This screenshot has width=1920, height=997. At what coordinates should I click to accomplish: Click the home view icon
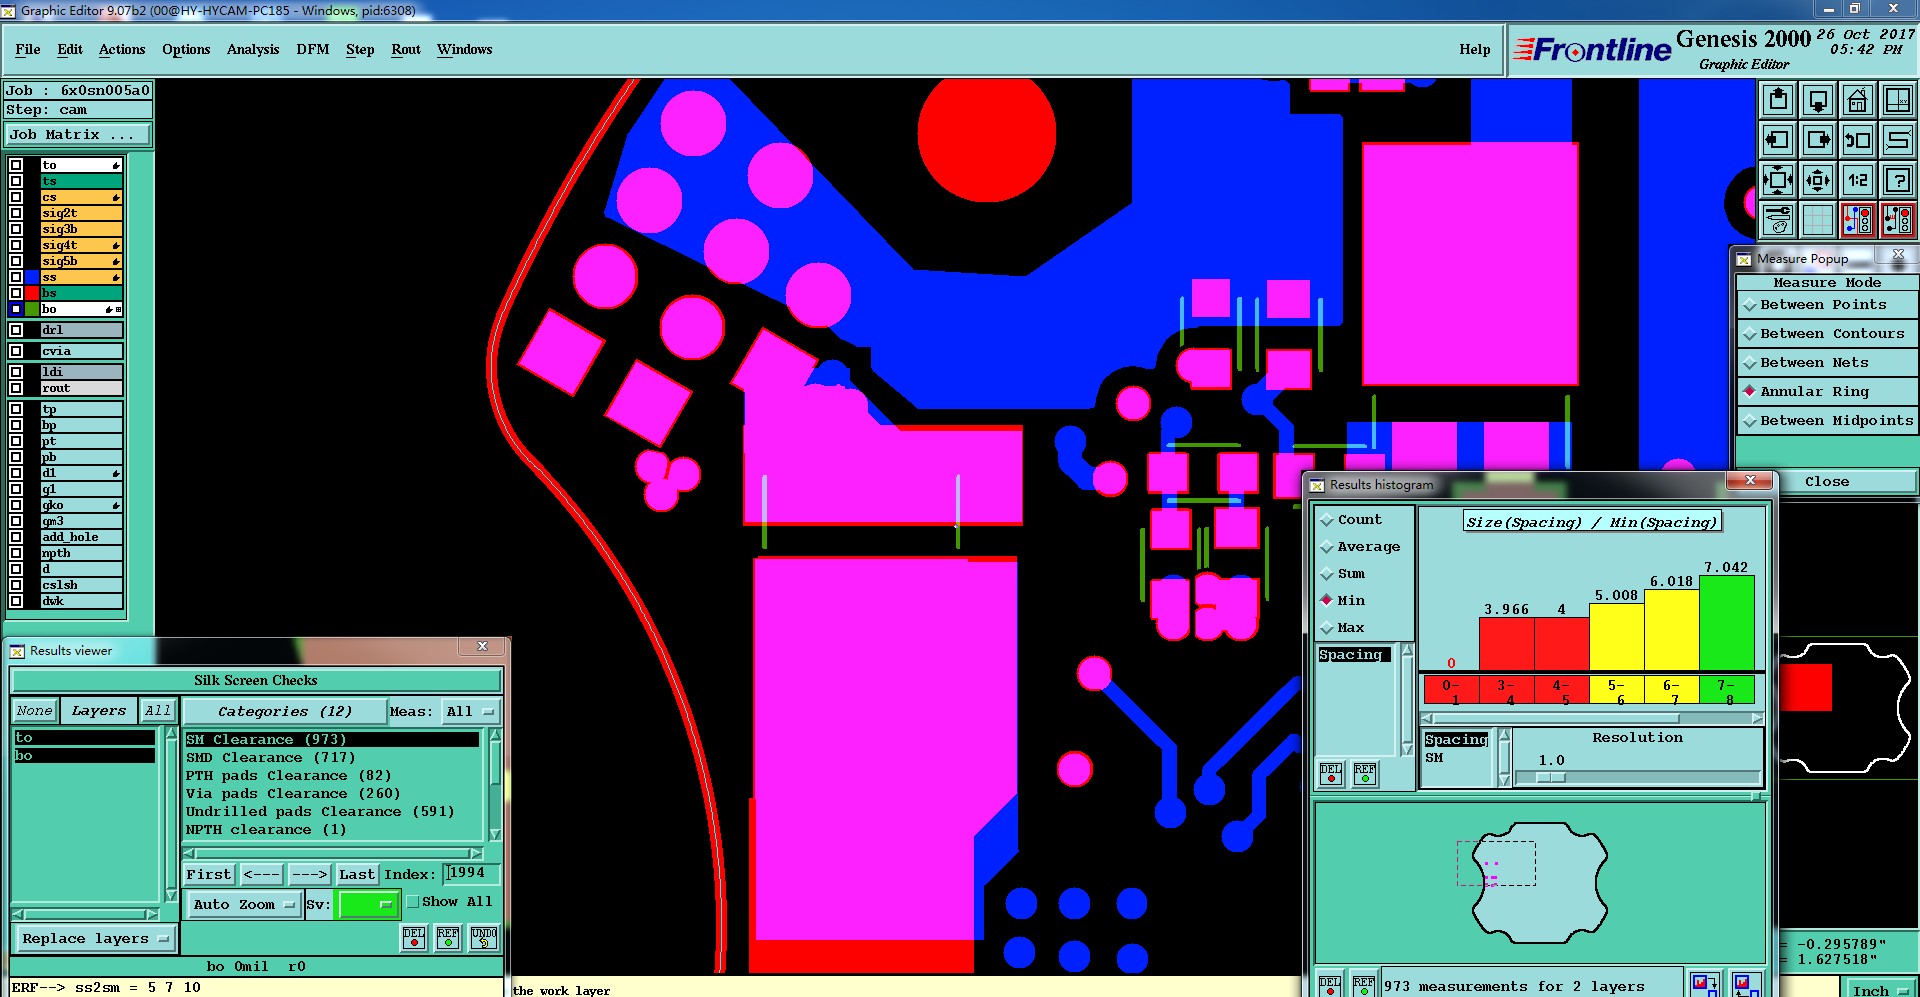(x=1858, y=100)
